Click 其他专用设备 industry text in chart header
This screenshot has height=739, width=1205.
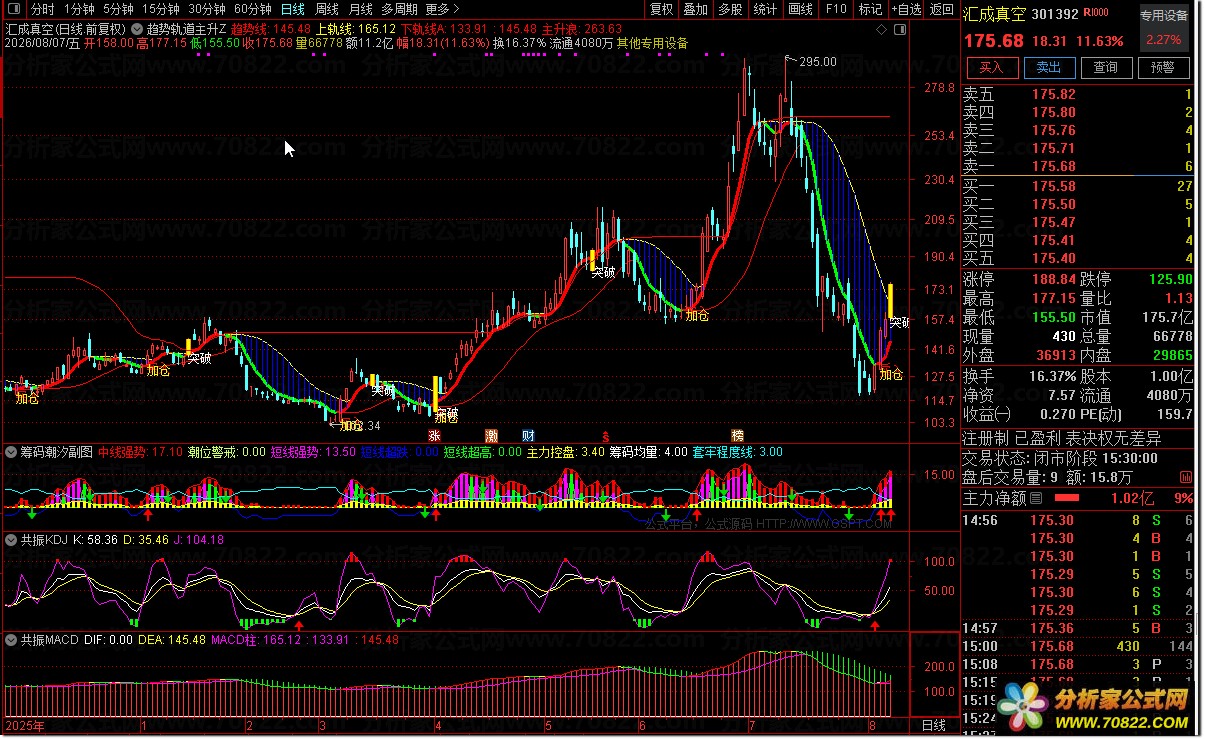[x=654, y=44]
